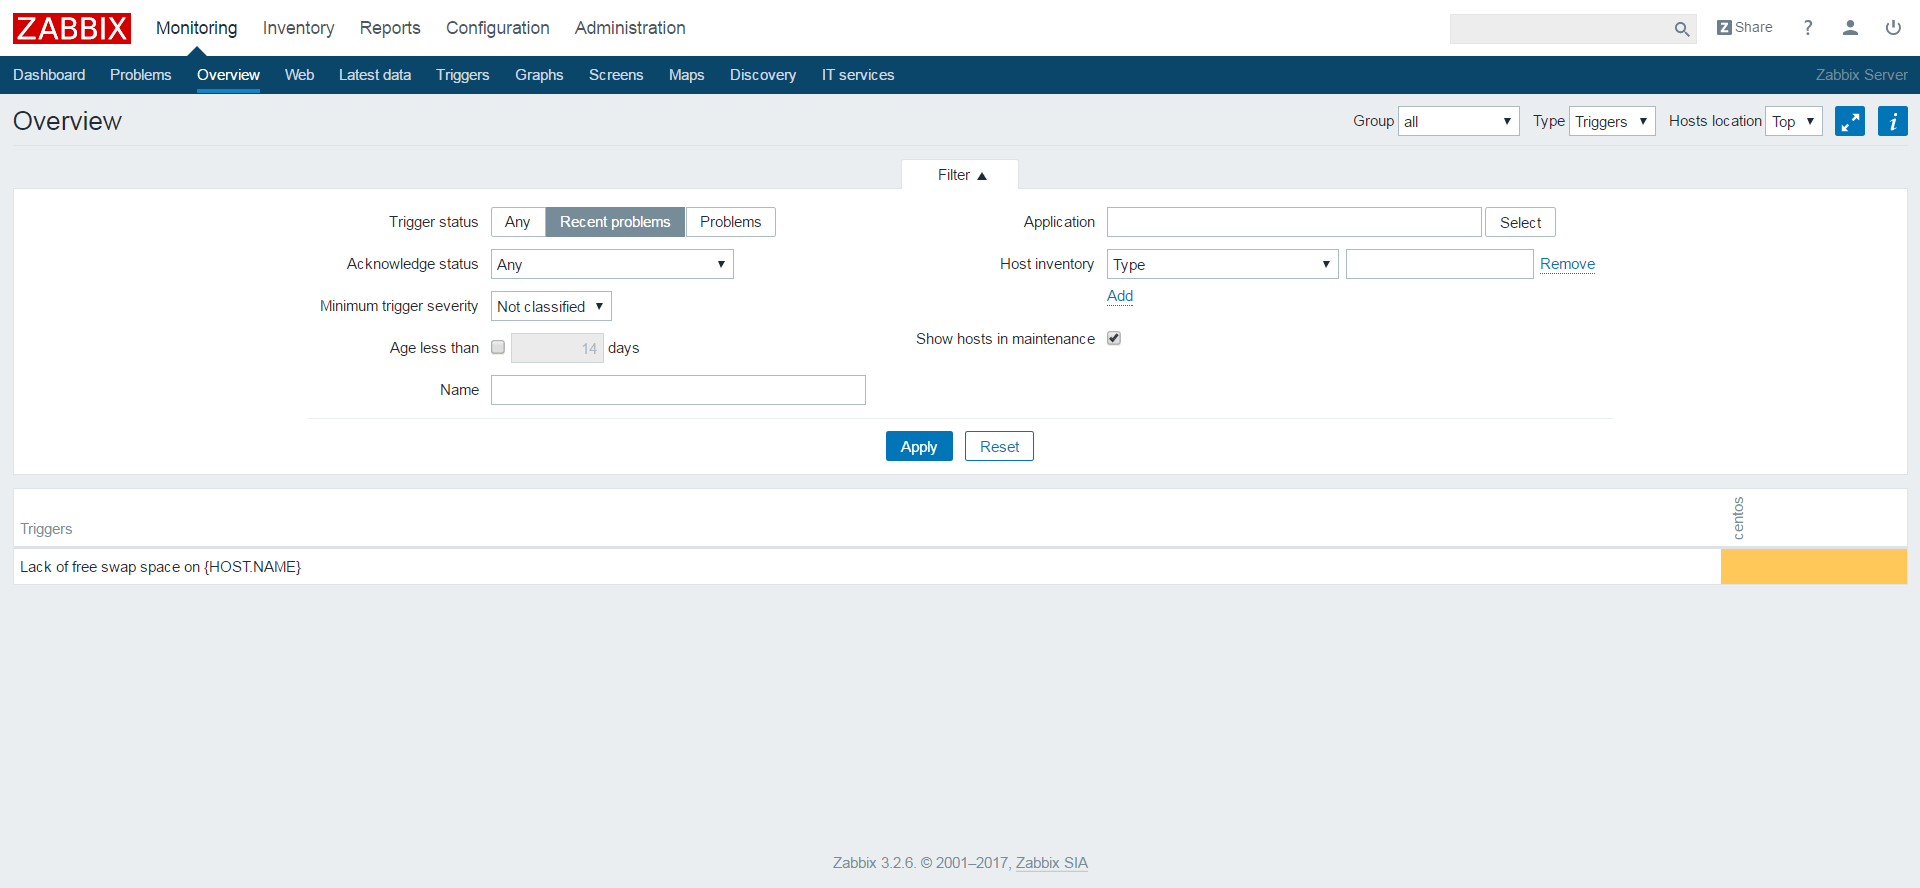This screenshot has height=888, width=1920.
Task: Open the Hosts location dropdown
Action: pos(1794,121)
